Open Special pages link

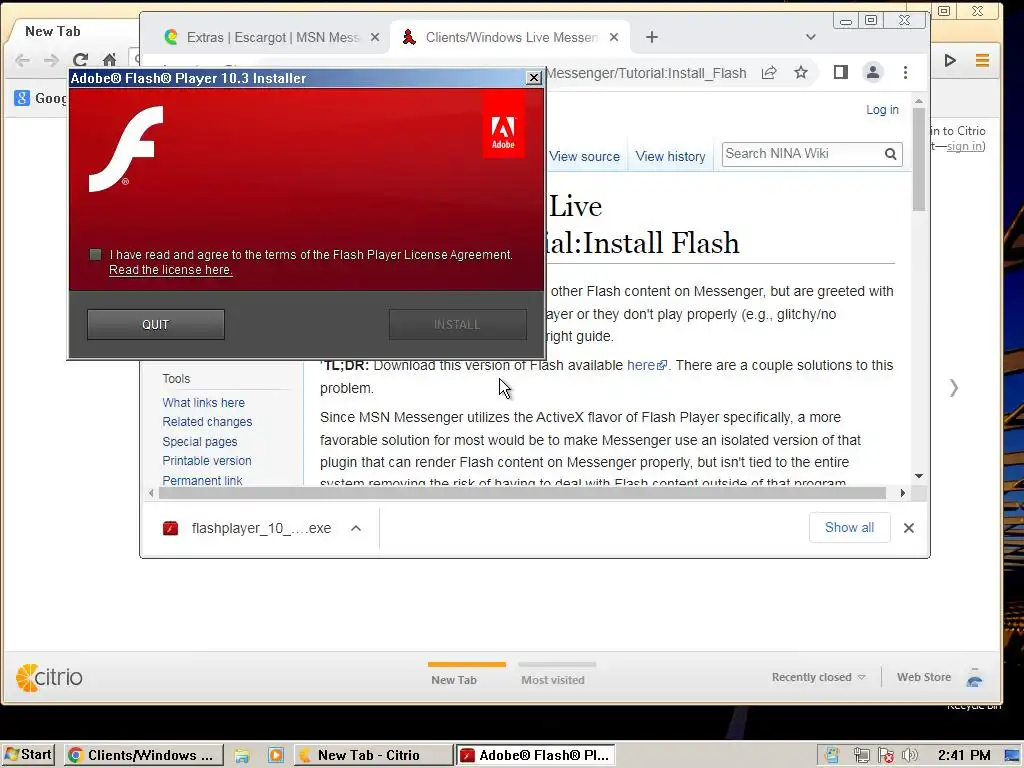[x=200, y=441]
